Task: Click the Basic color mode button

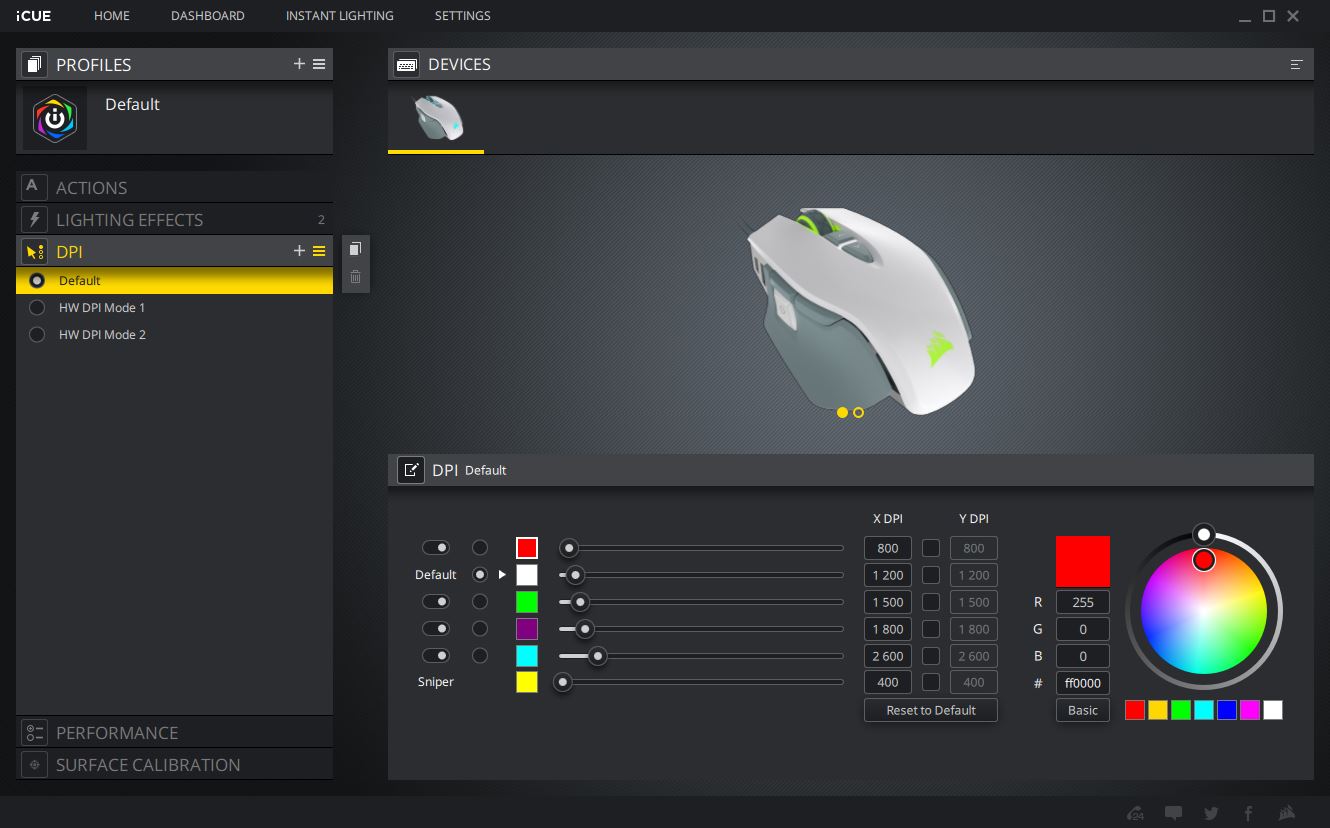Action: [1083, 710]
